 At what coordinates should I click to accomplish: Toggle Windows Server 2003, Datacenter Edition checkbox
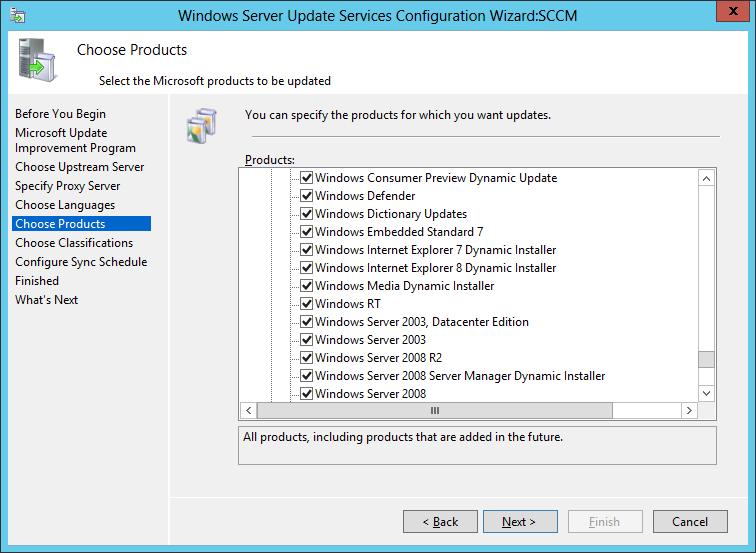pyautogui.click(x=307, y=322)
